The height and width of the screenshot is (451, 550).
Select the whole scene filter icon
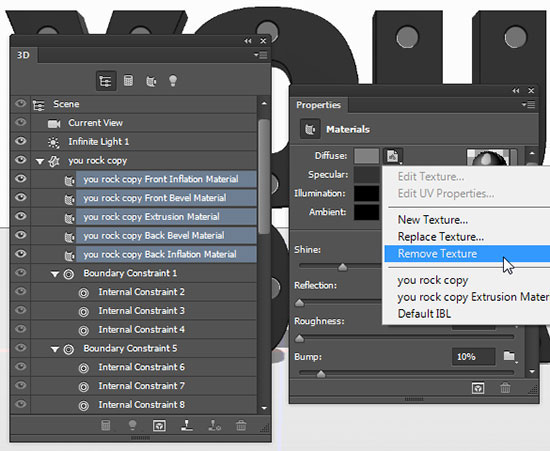click(x=106, y=81)
